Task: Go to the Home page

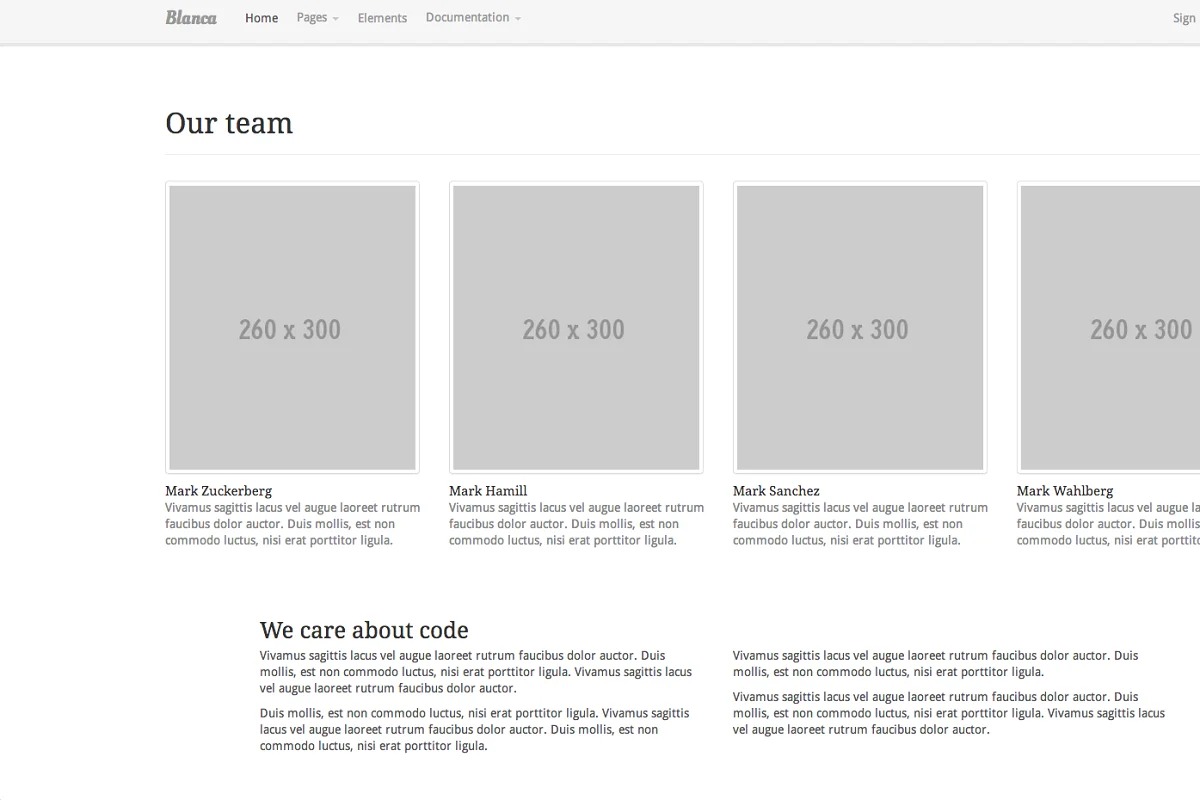Action: point(261,18)
